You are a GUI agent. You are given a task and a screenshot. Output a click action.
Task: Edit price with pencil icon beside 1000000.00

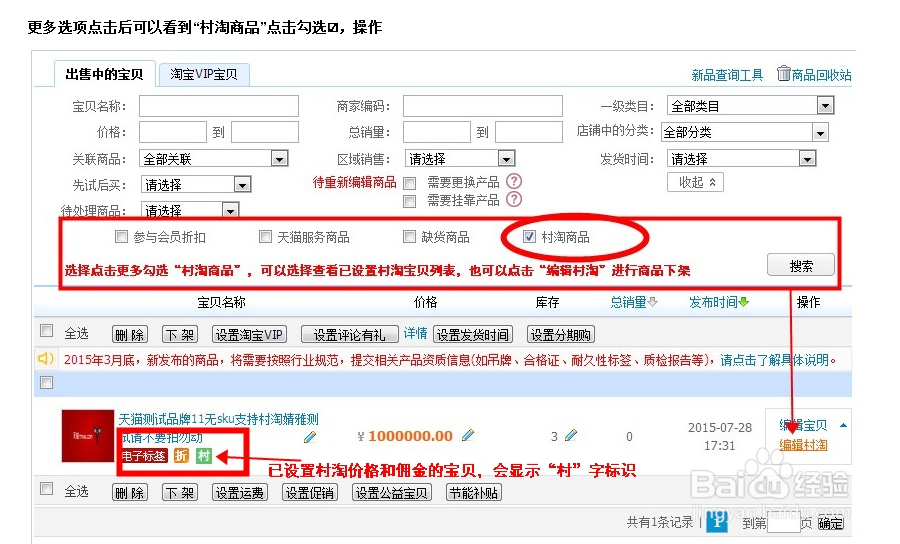pyautogui.click(x=468, y=436)
